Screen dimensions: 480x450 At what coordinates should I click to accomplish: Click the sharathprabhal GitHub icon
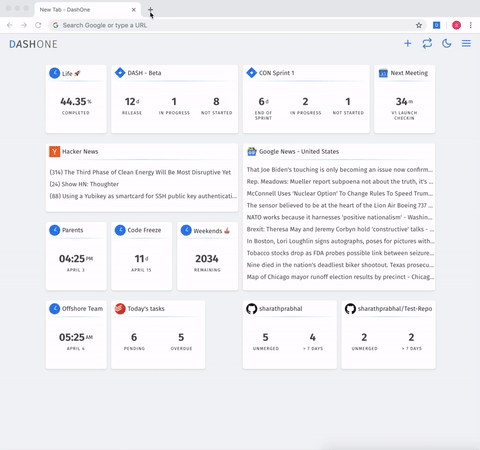[x=252, y=309]
